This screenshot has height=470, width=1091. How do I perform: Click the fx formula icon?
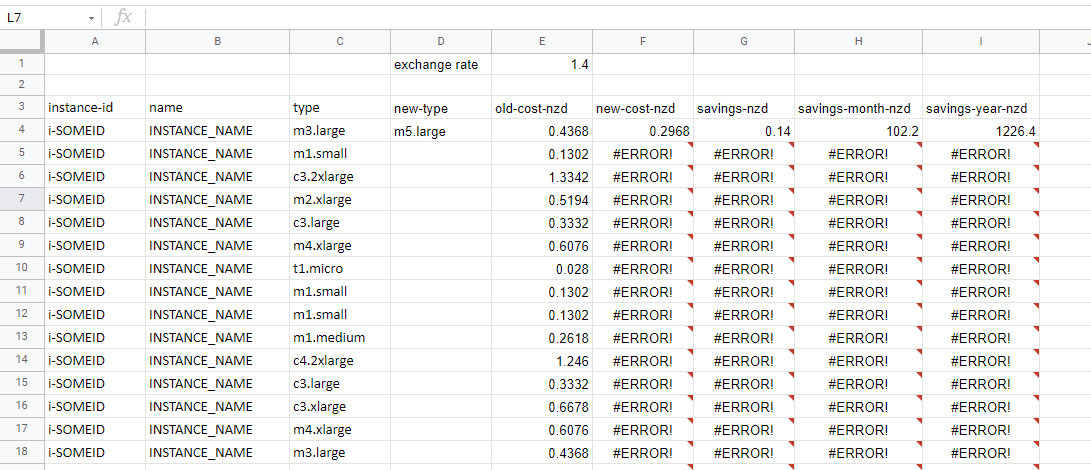tap(123, 17)
